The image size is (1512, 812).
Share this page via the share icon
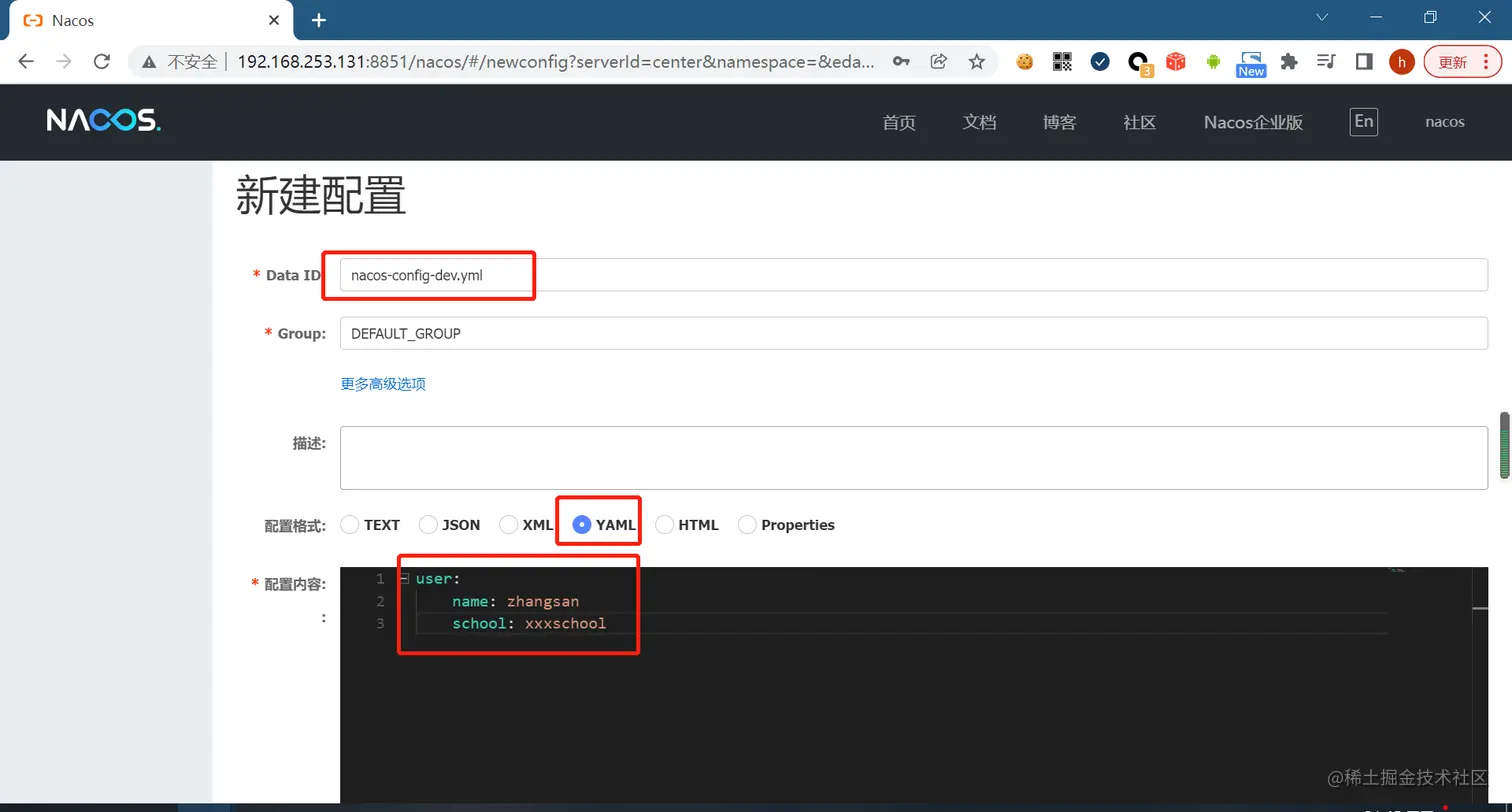(x=939, y=62)
